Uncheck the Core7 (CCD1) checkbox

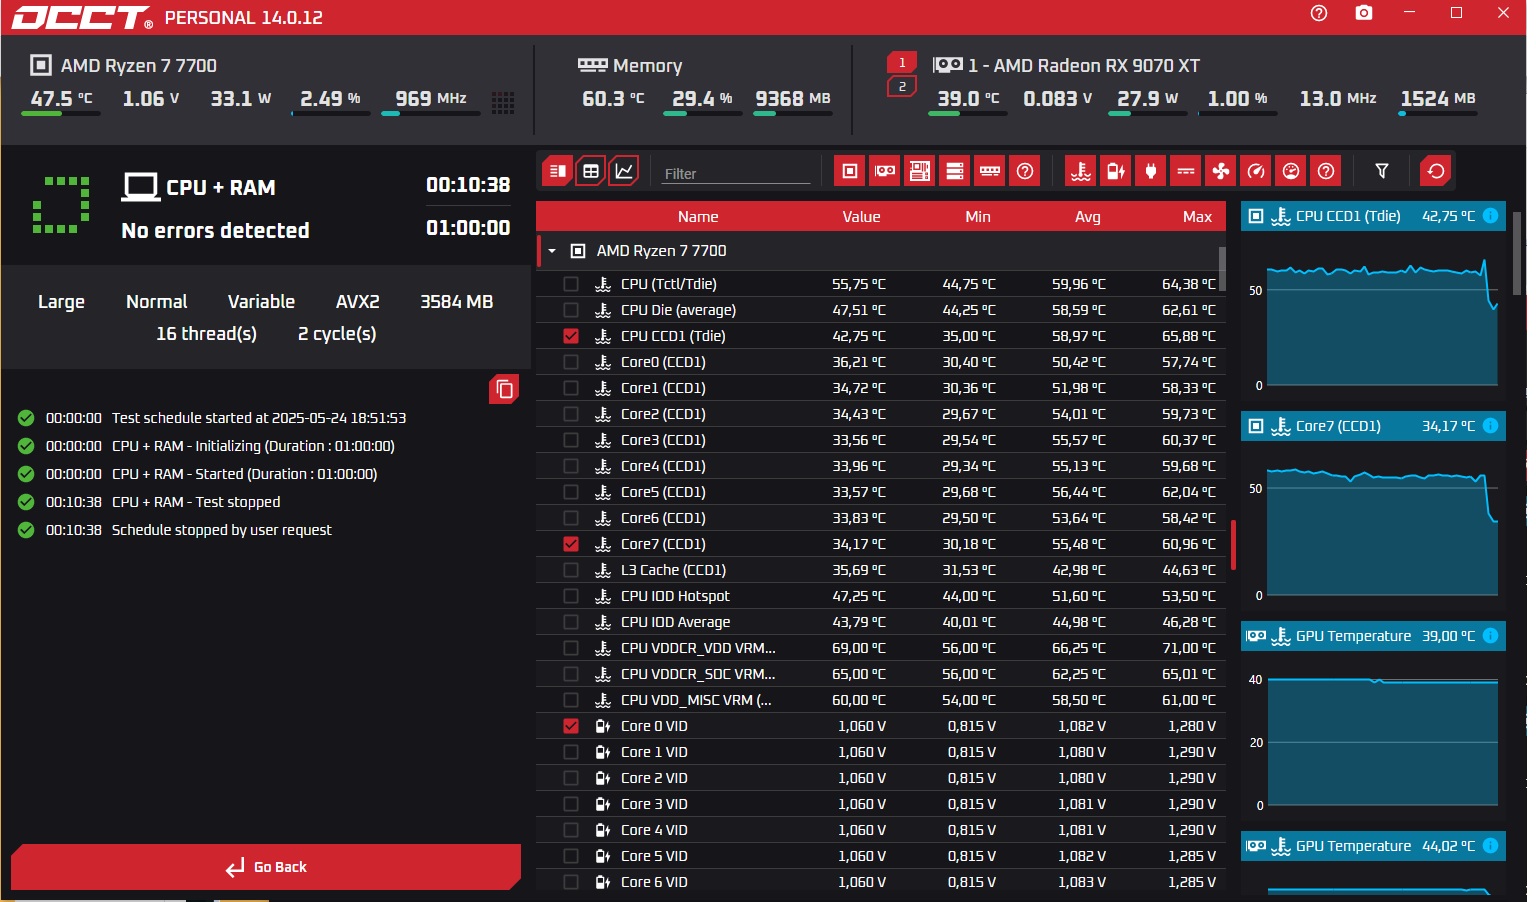[571, 544]
